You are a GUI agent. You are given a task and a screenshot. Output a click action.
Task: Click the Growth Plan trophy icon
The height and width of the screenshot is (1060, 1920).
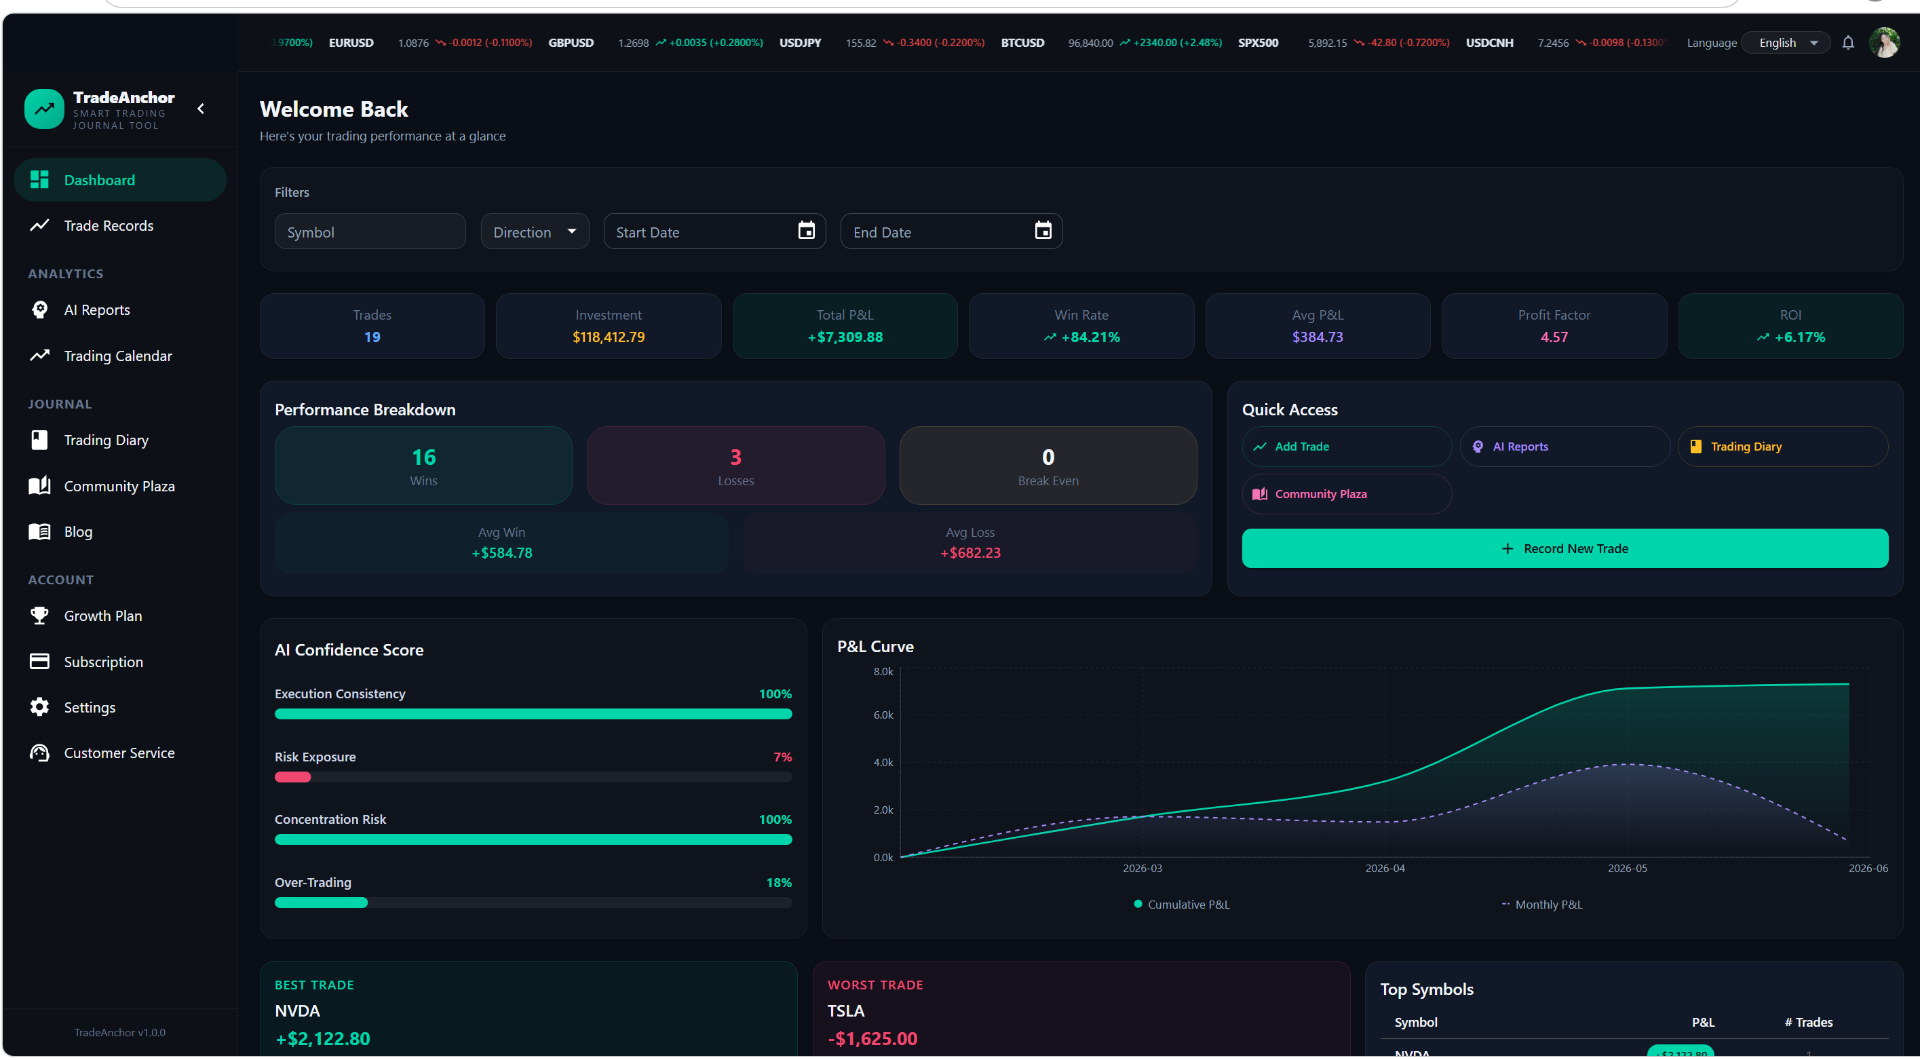pyautogui.click(x=40, y=616)
